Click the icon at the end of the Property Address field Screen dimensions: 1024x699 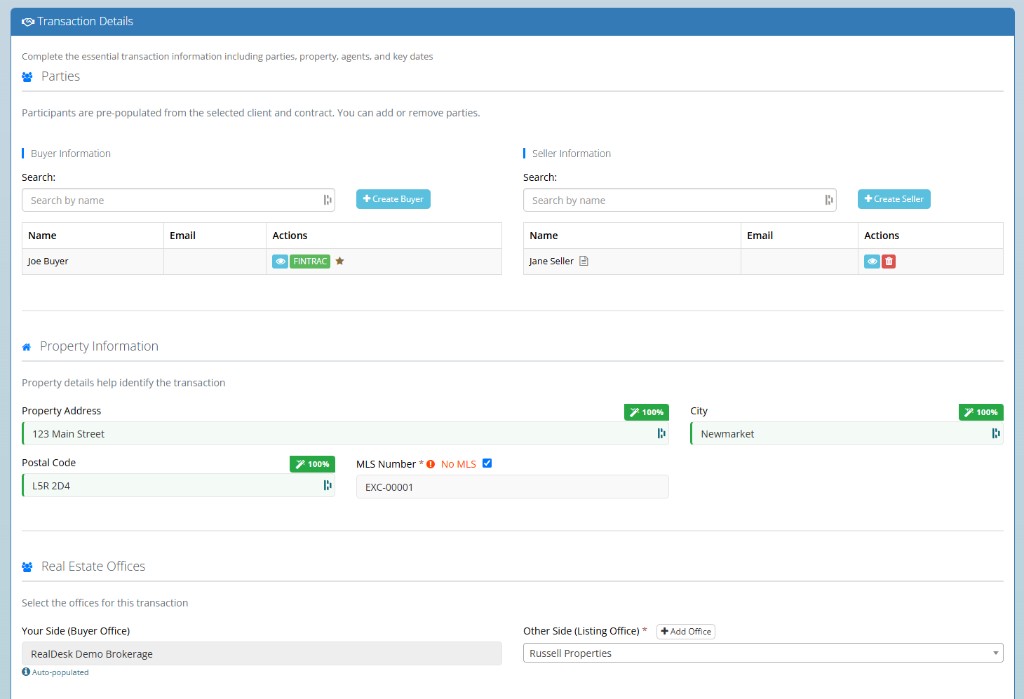coord(662,433)
